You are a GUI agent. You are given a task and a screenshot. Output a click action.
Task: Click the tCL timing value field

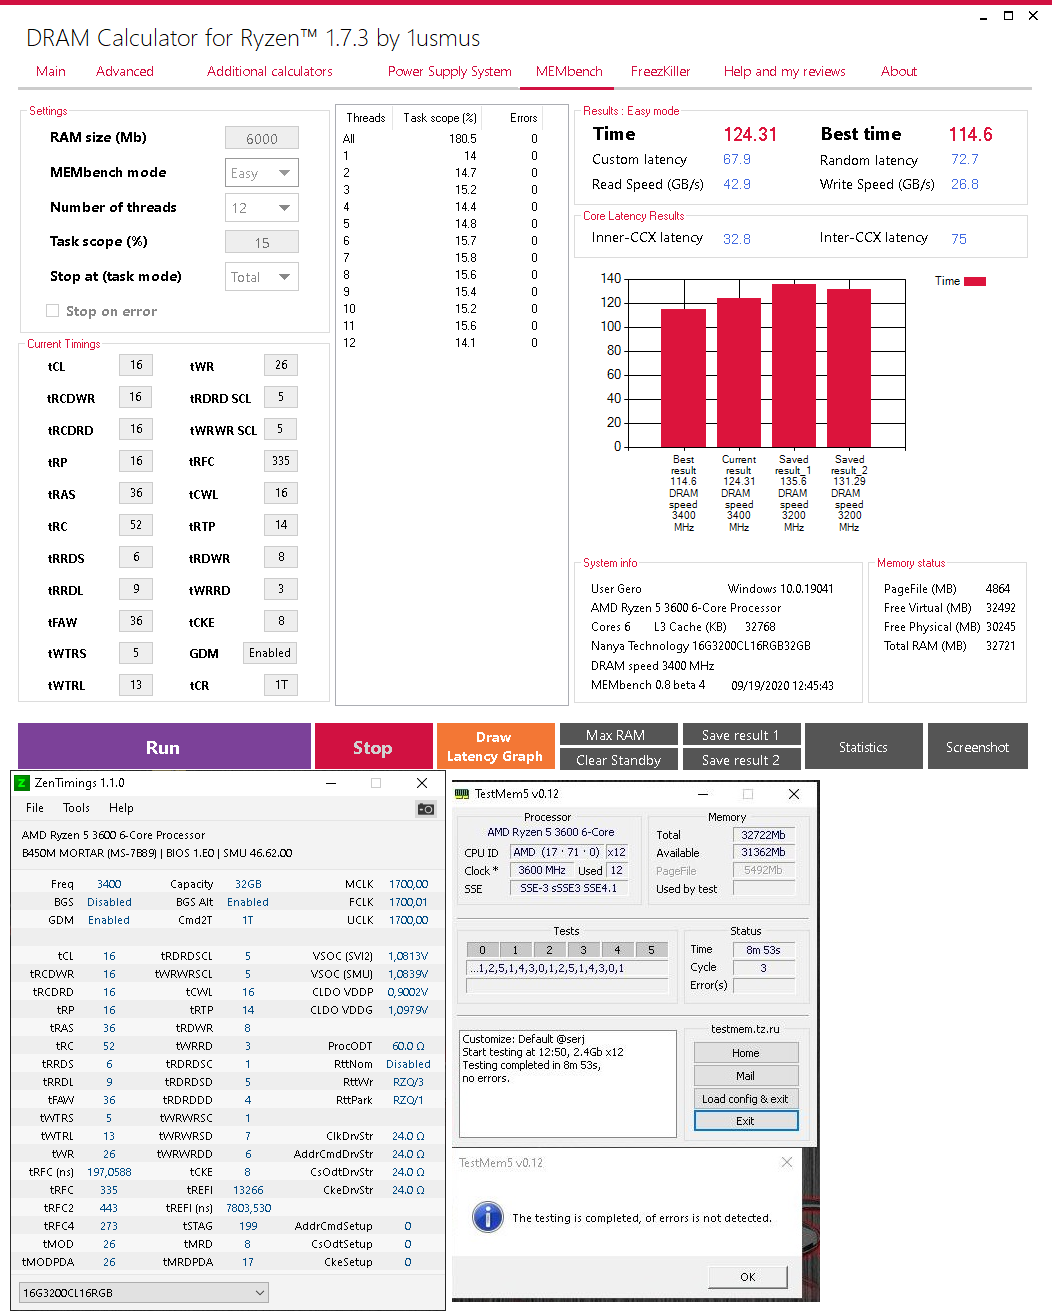136,365
